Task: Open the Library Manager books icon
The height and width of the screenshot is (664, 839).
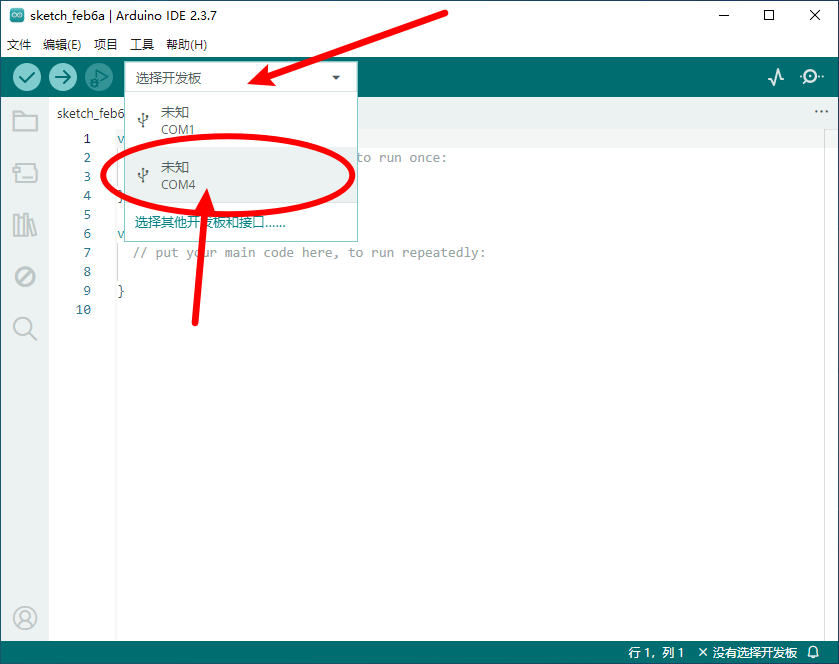Action: pos(25,225)
